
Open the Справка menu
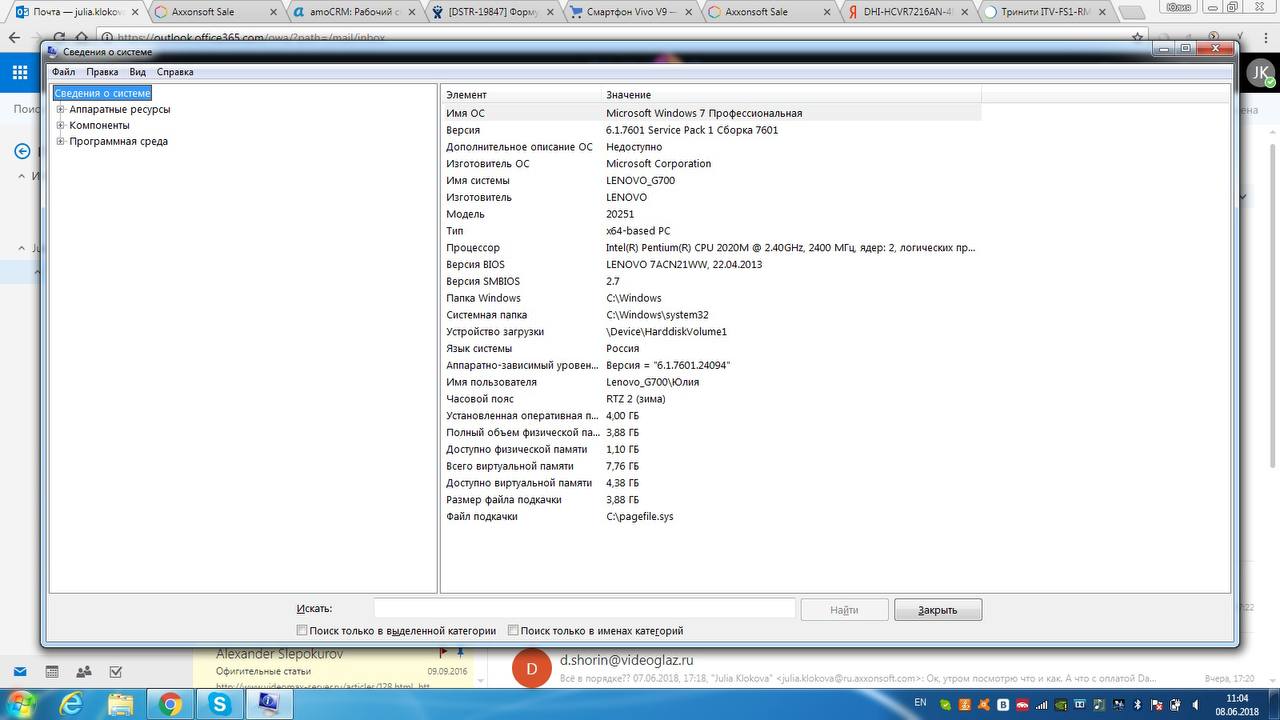tap(175, 72)
